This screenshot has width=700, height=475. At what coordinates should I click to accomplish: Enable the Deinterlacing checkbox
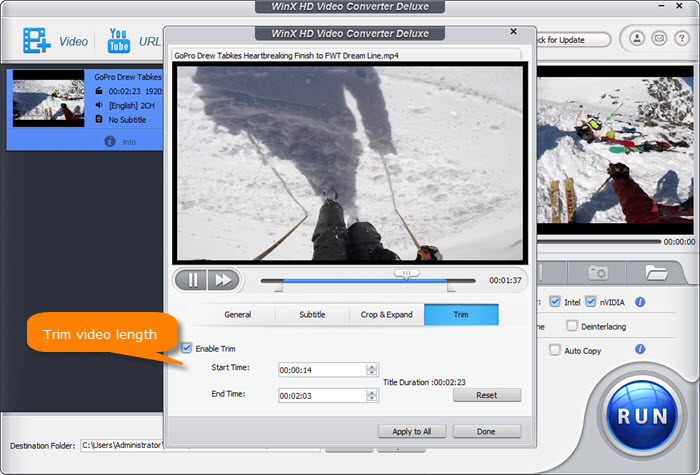[x=571, y=326]
